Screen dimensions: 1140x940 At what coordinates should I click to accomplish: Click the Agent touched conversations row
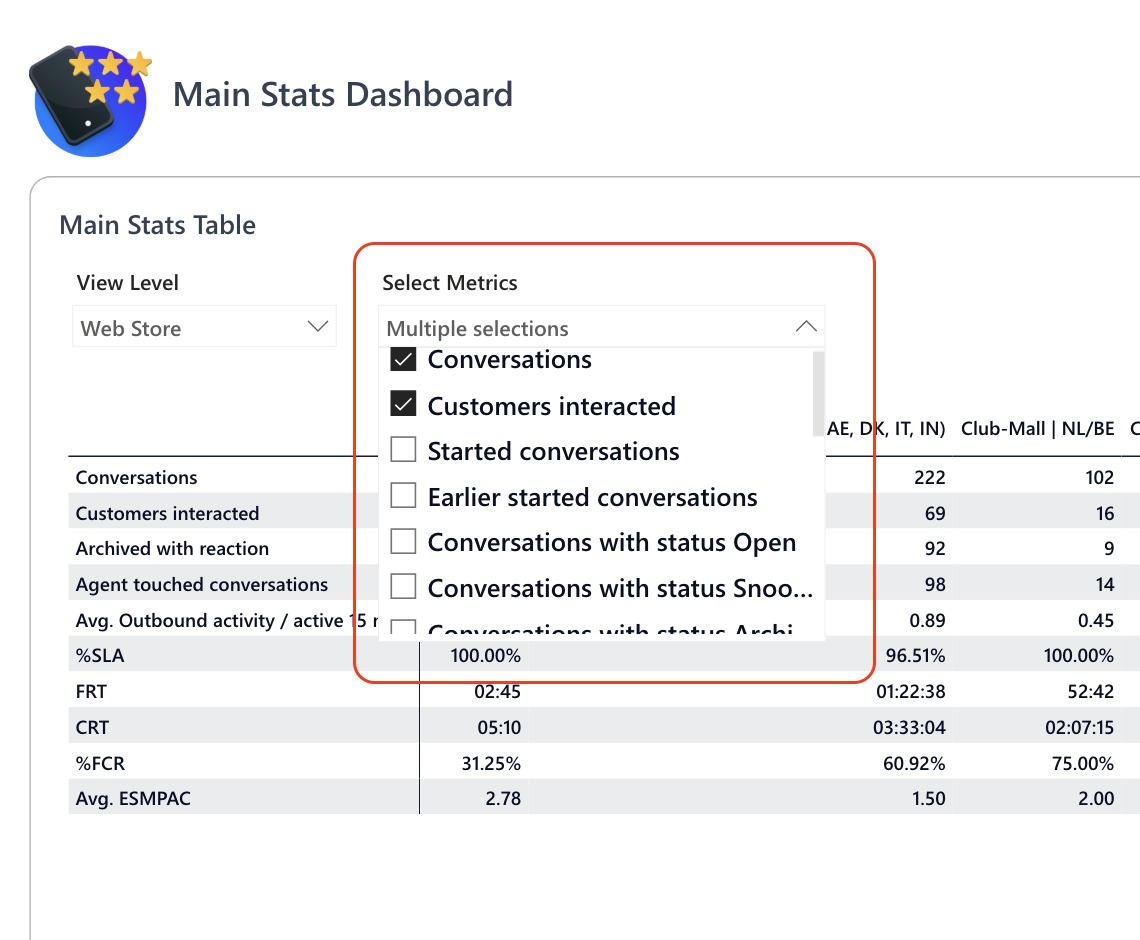(201, 585)
